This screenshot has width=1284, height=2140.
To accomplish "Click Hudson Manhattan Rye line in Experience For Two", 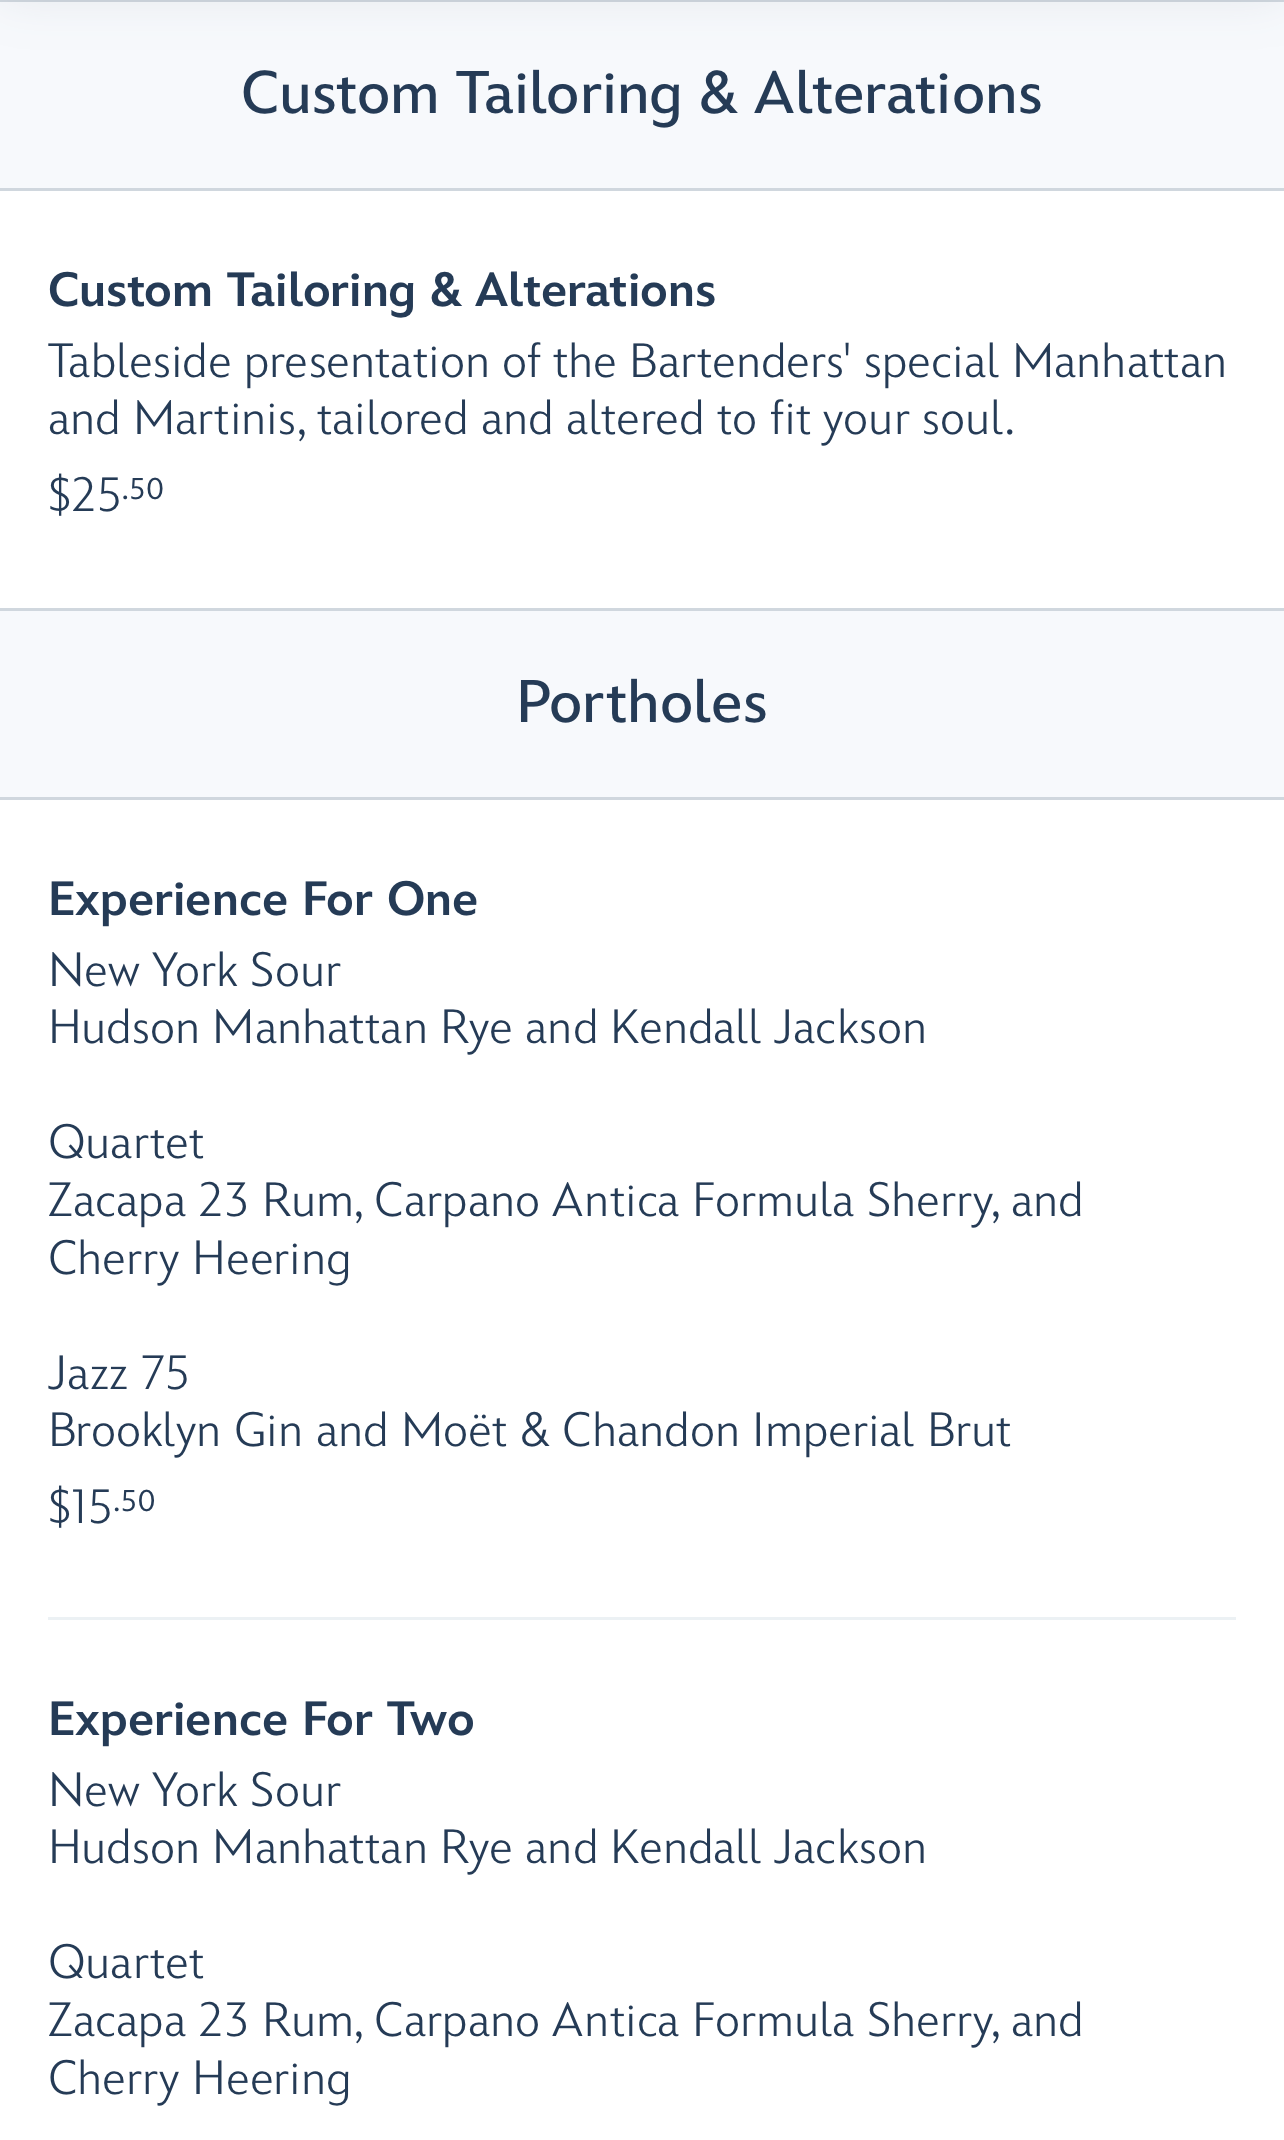I will point(487,1849).
